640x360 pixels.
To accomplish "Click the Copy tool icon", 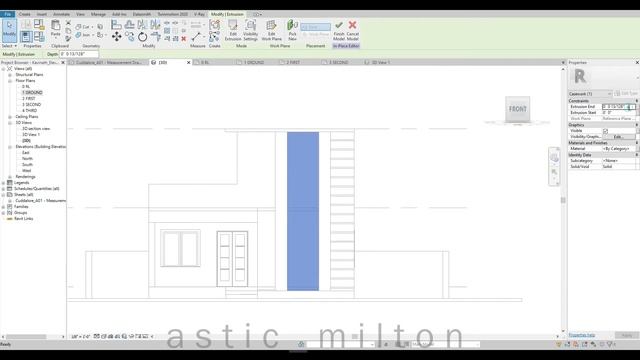I will tap(130, 37).
